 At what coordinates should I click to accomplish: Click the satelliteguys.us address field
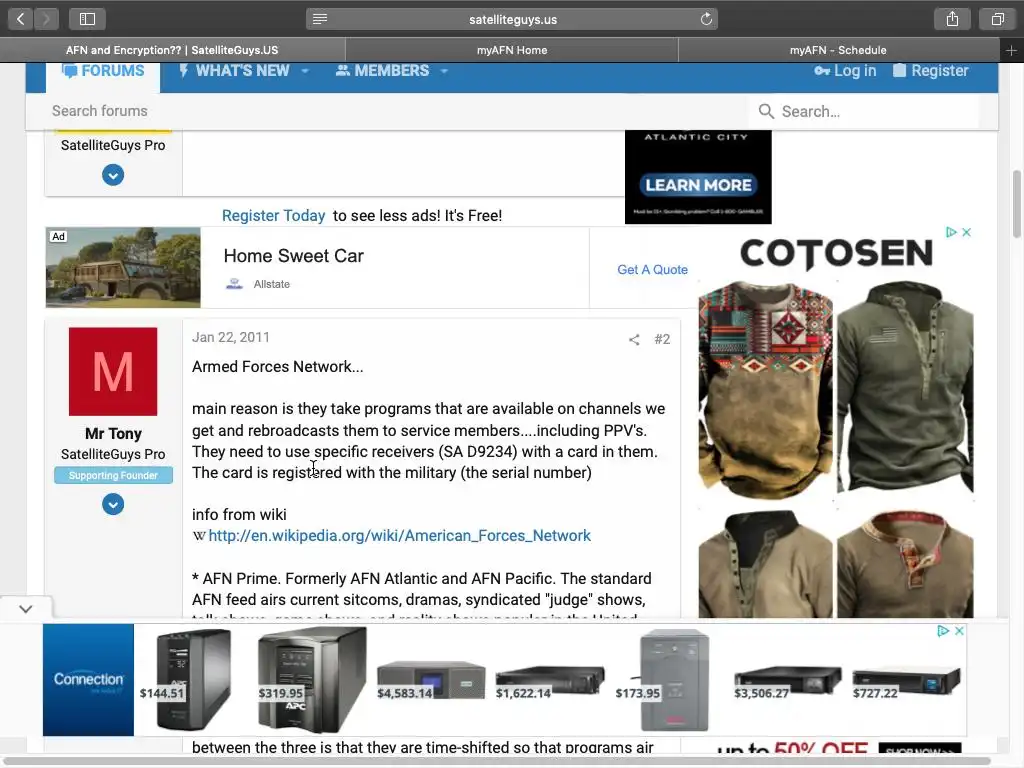(x=512, y=19)
